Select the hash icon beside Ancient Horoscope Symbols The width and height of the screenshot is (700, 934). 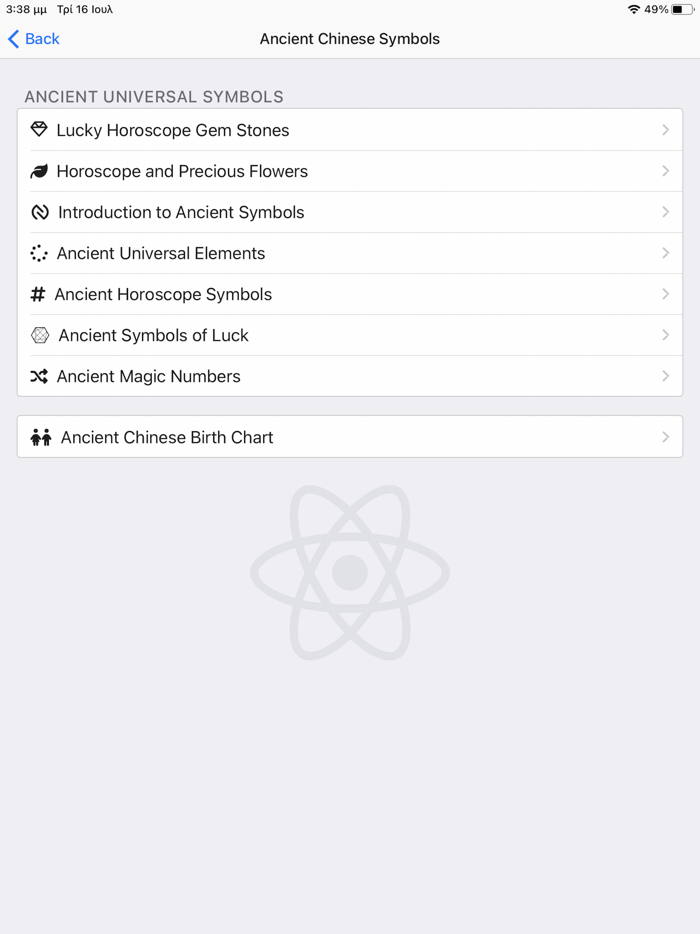pos(39,294)
